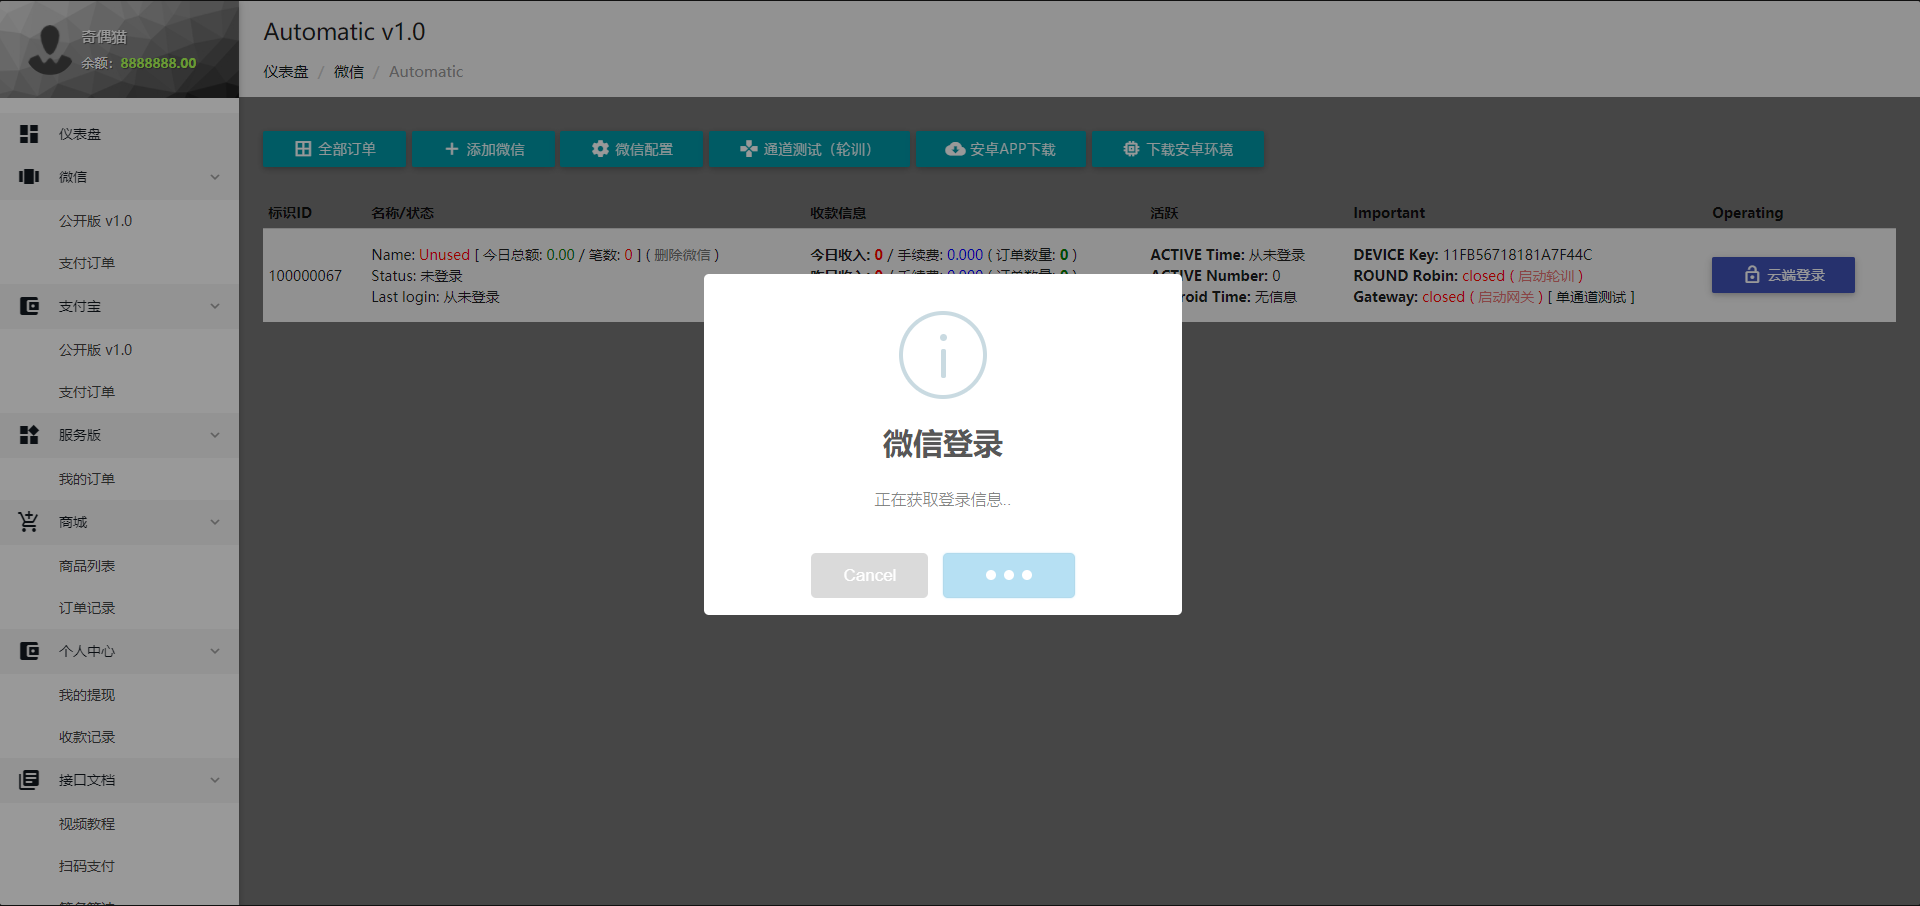Open 商品列表 in sidebar
Image resolution: width=1920 pixels, height=906 pixels.
[x=87, y=566]
